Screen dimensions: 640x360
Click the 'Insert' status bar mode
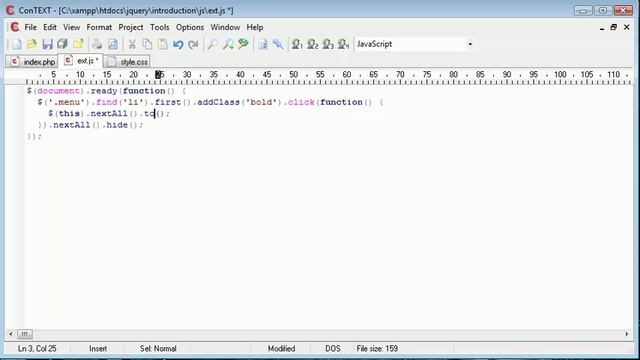[98, 349]
